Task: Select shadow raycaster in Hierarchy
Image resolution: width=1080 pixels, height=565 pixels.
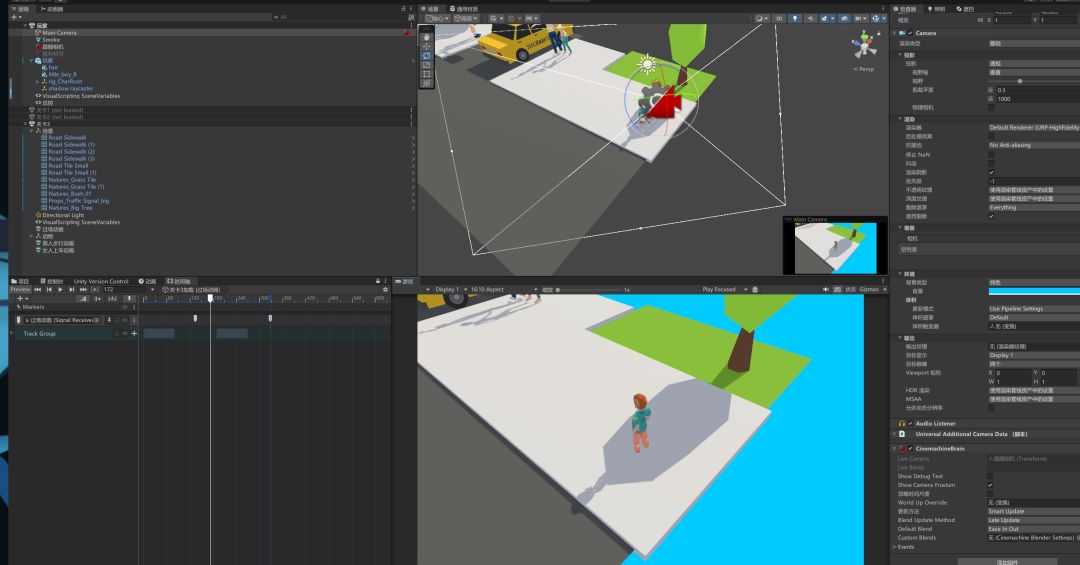Action: pos(70,88)
